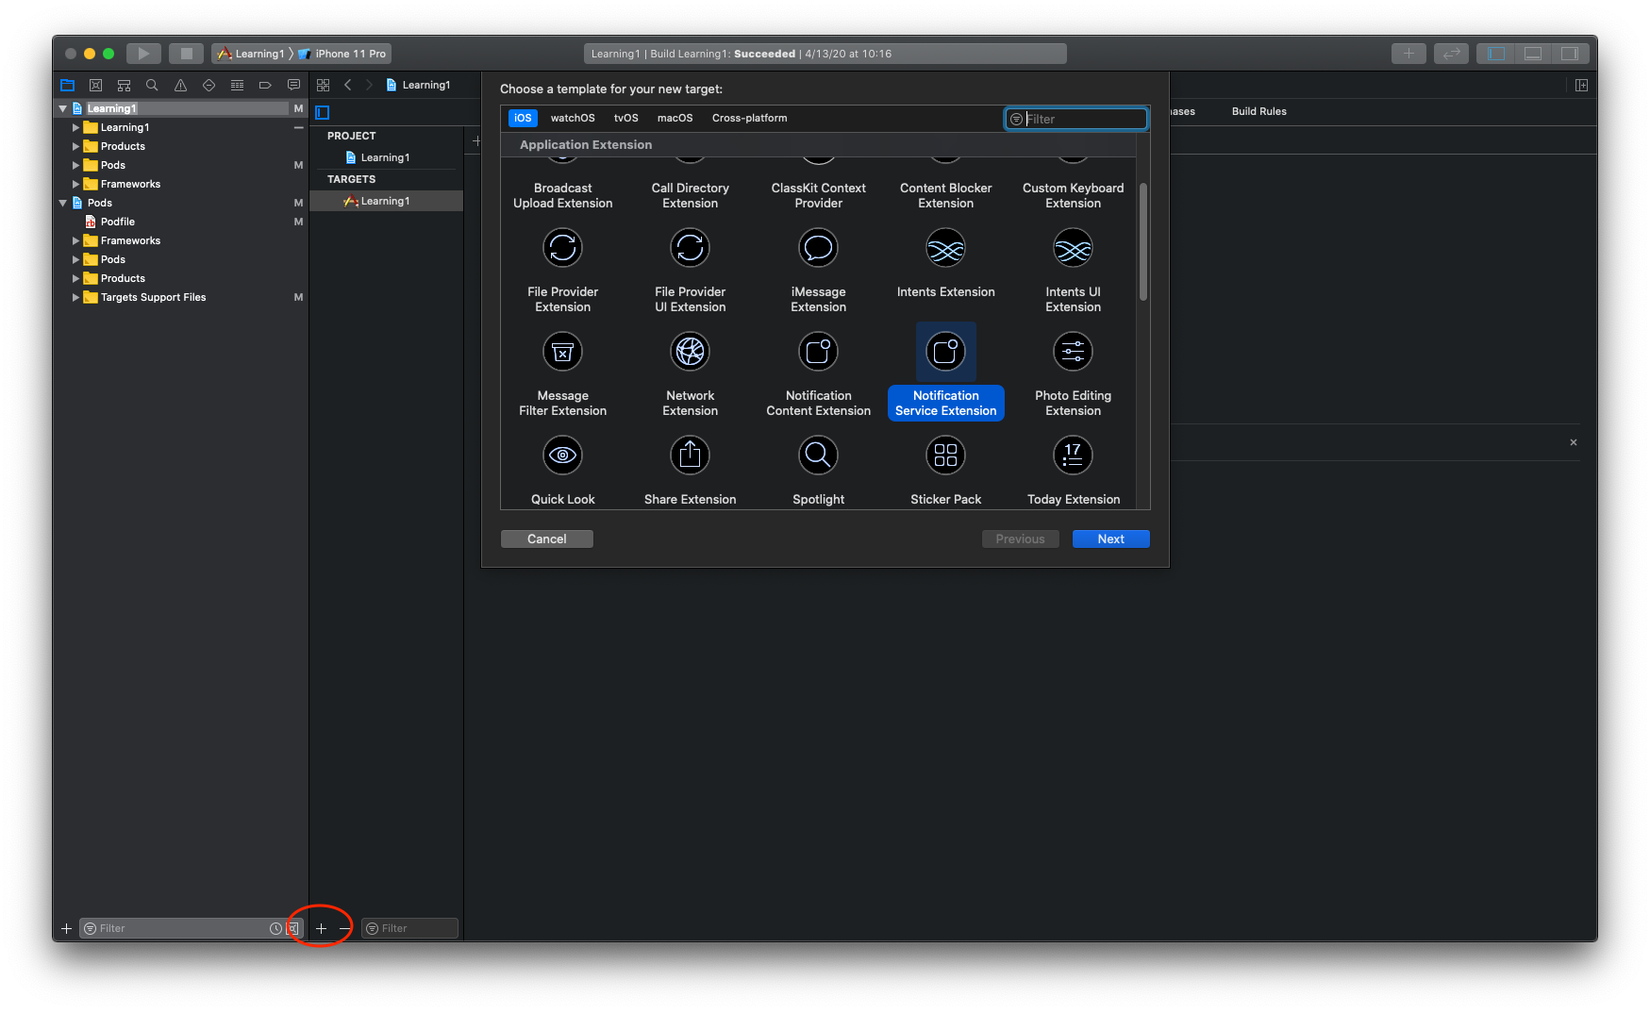Show the debug navigator
The image size is (1650, 1011).
point(237,85)
